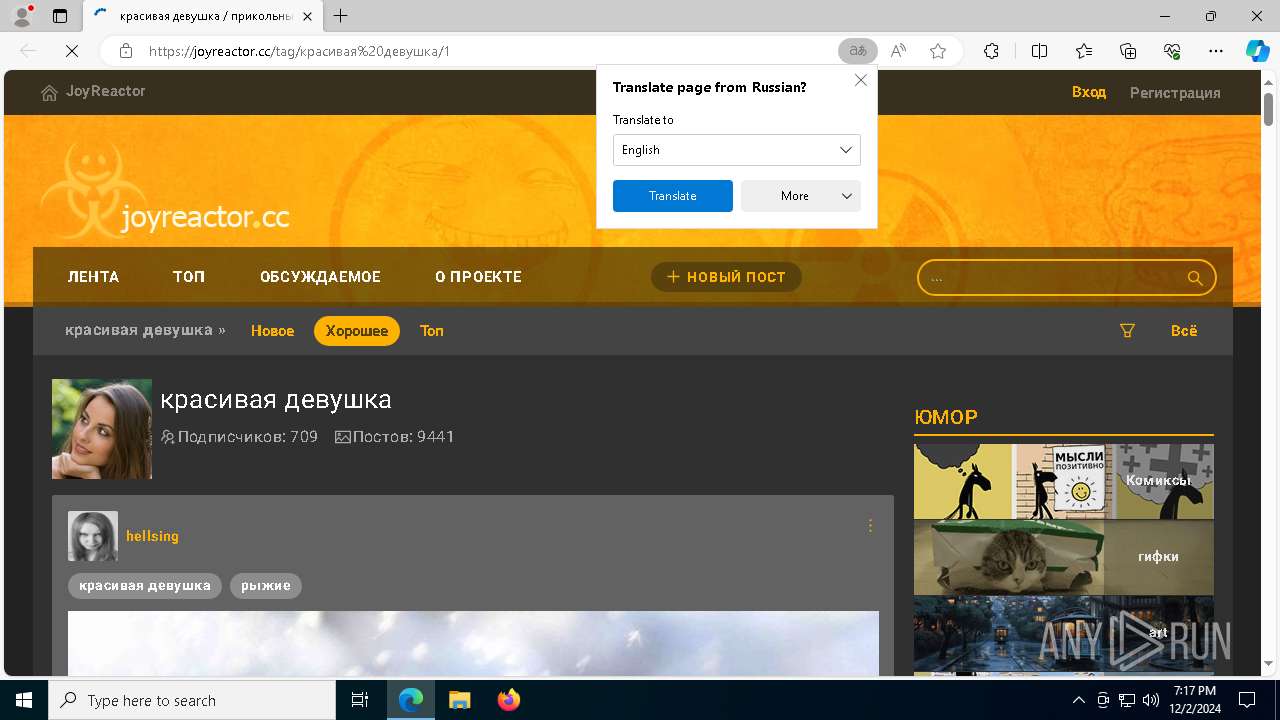
Task: Click the taskbar search box
Action: 192,700
